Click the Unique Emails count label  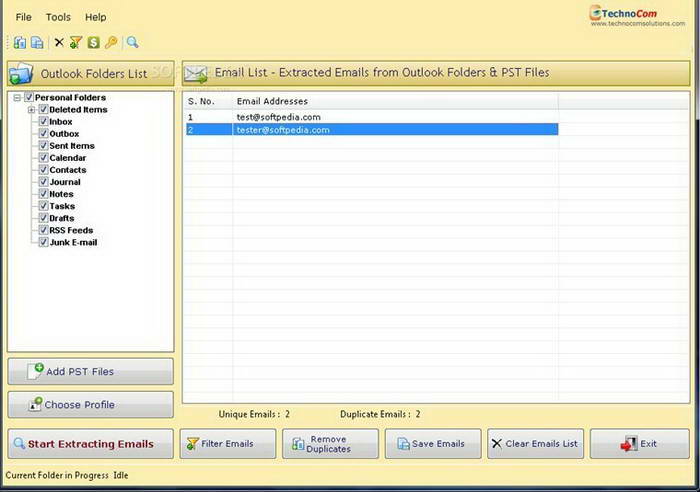click(x=254, y=414)
